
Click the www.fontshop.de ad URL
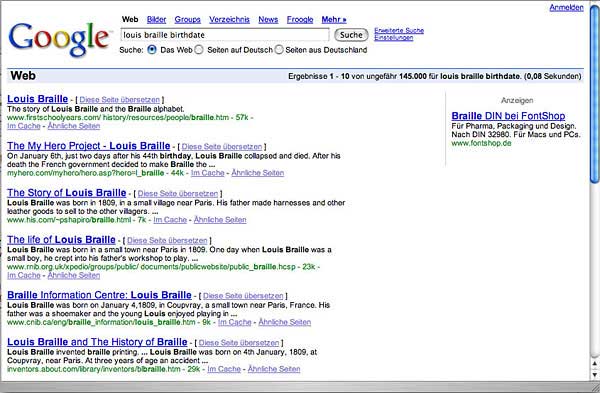481,143
